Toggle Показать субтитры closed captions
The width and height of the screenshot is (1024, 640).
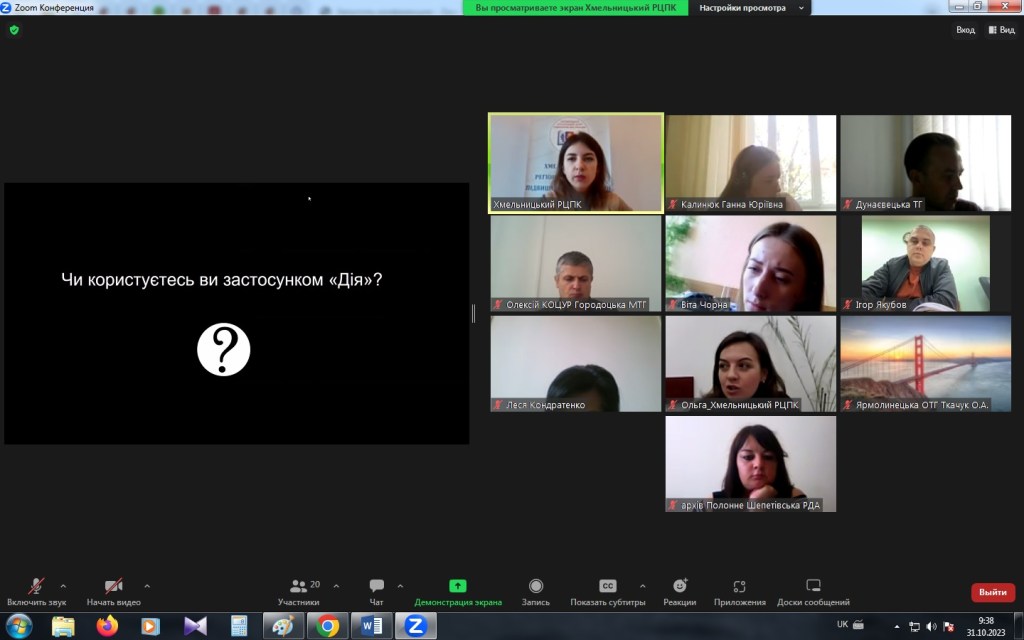607,591
